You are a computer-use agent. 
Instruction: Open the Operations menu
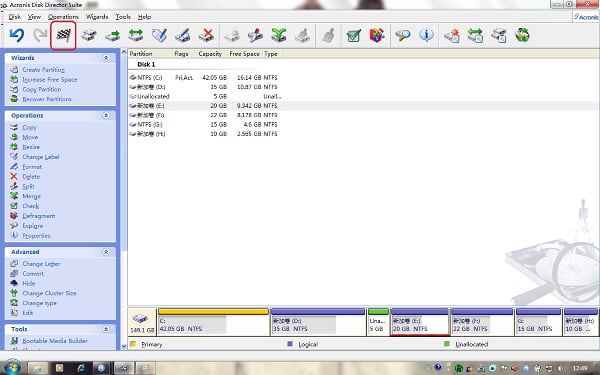(x=63, y=17)
